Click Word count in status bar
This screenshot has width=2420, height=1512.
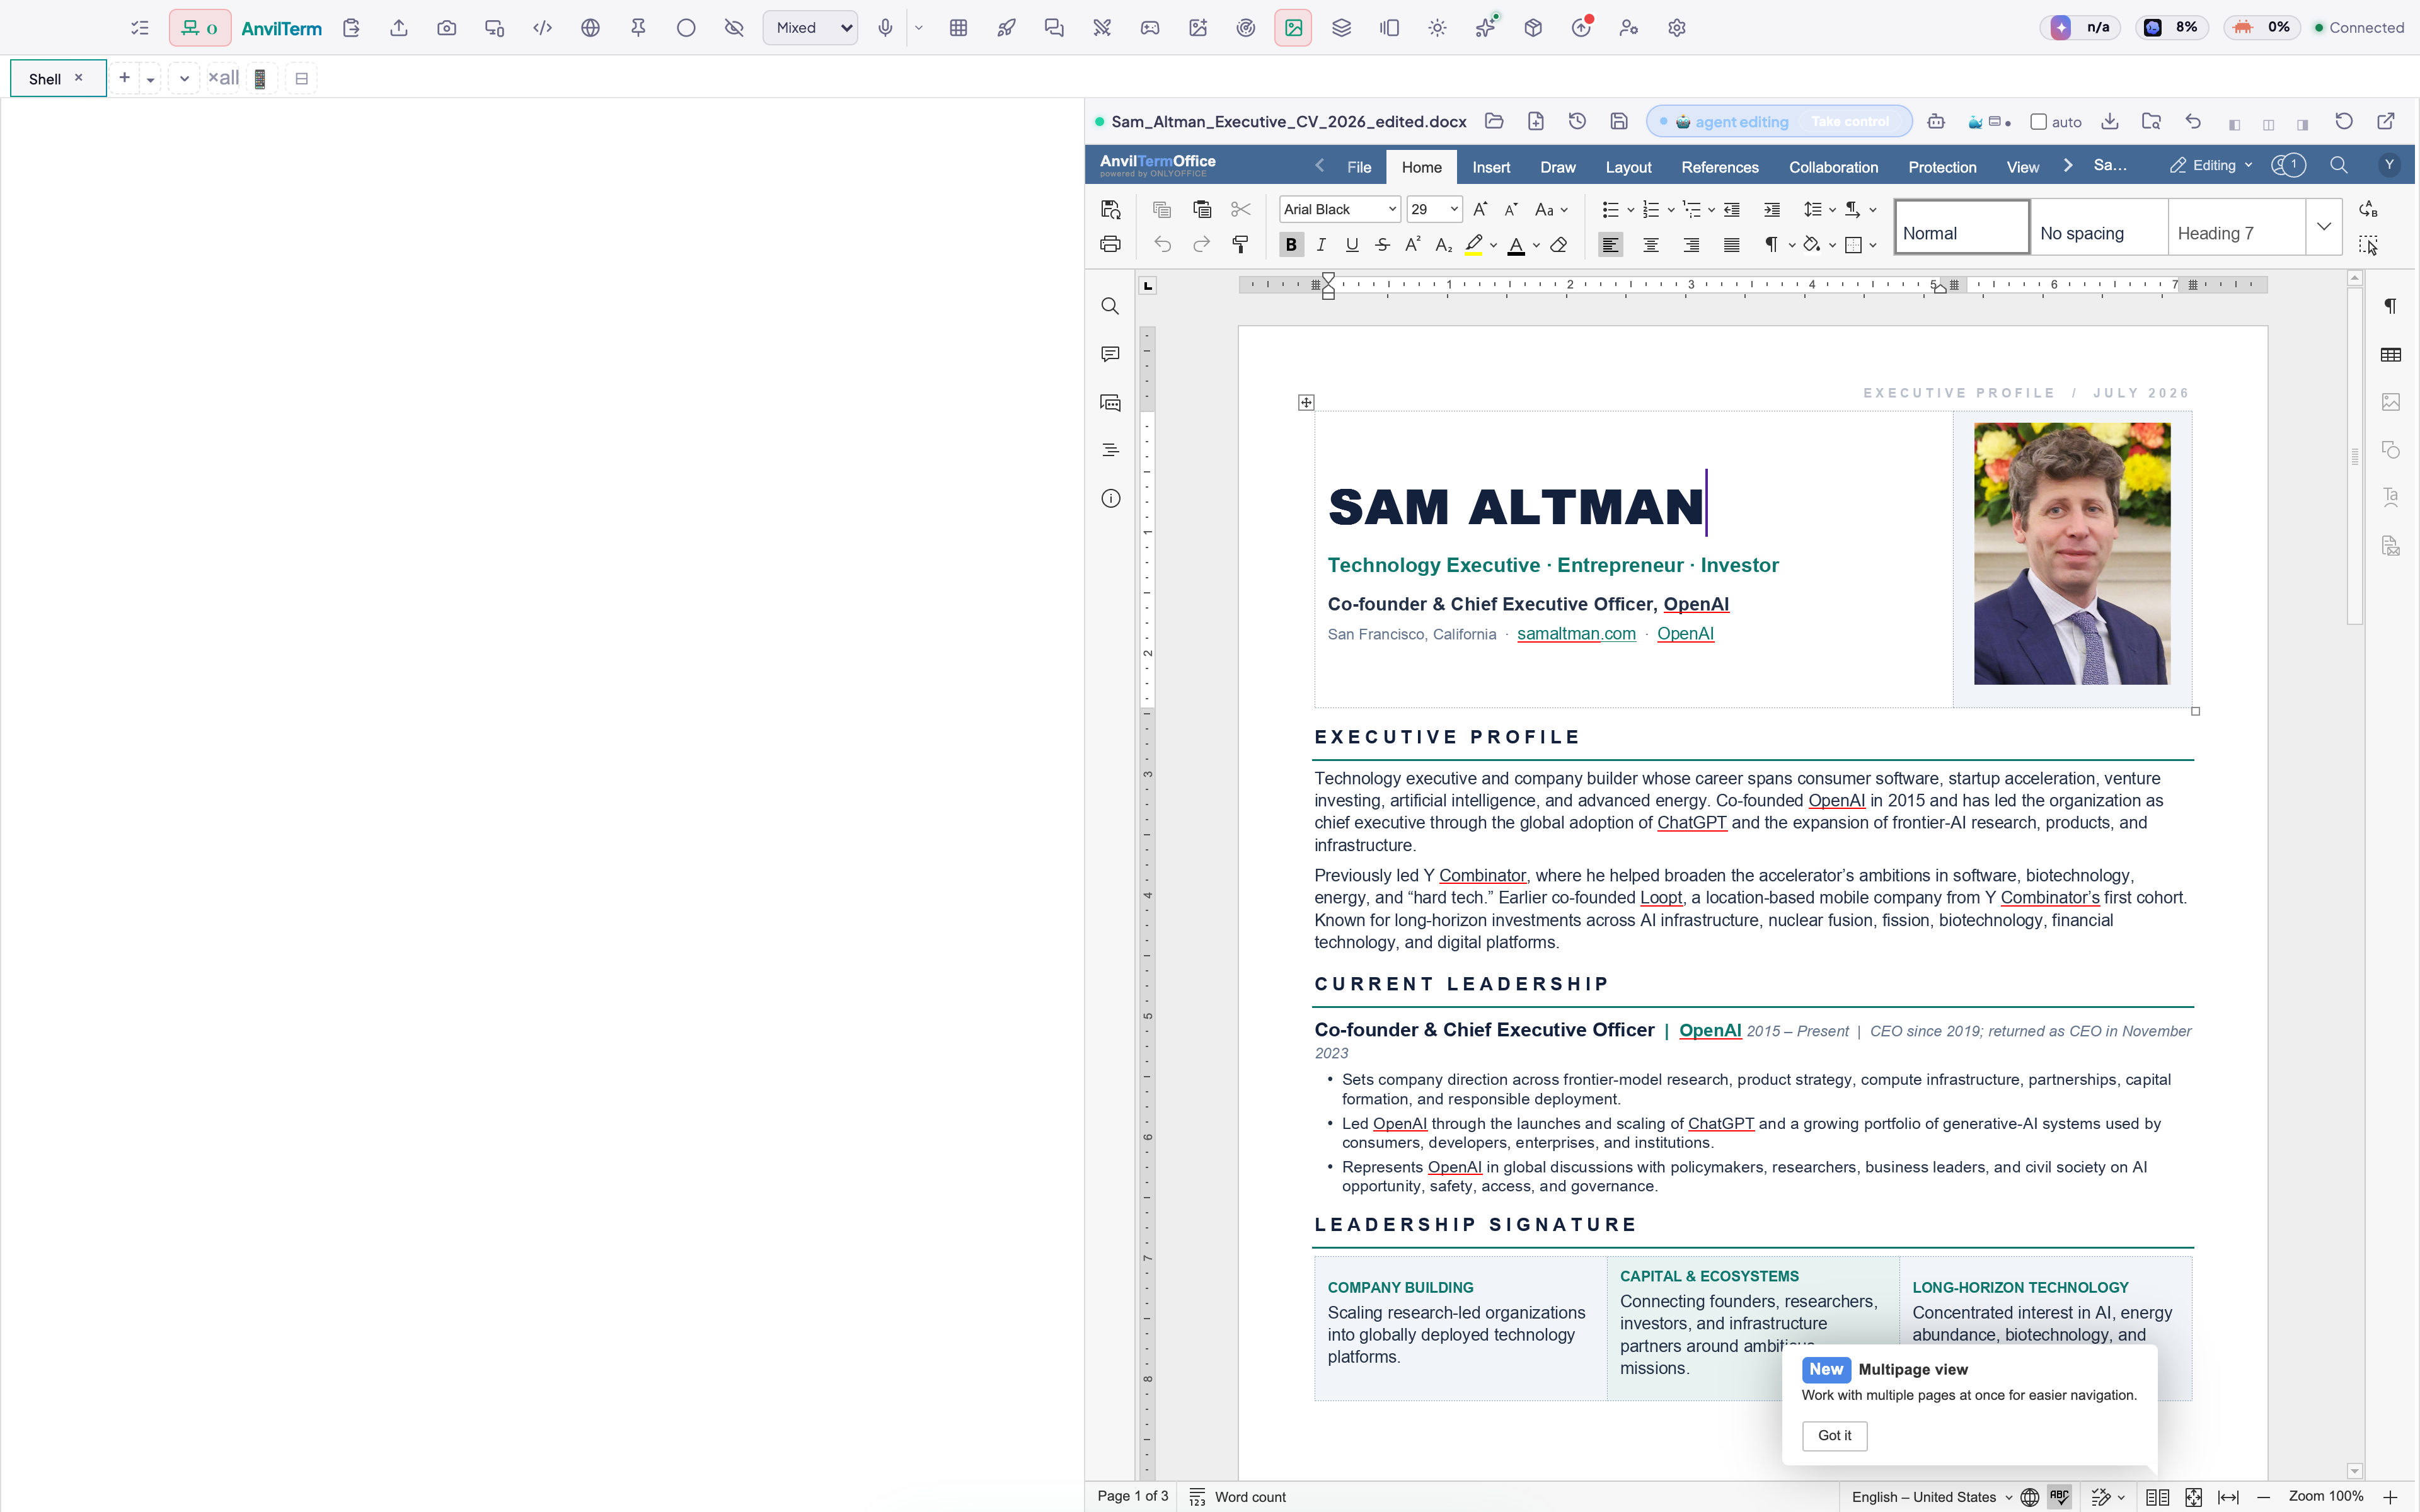[1238, 1497]
